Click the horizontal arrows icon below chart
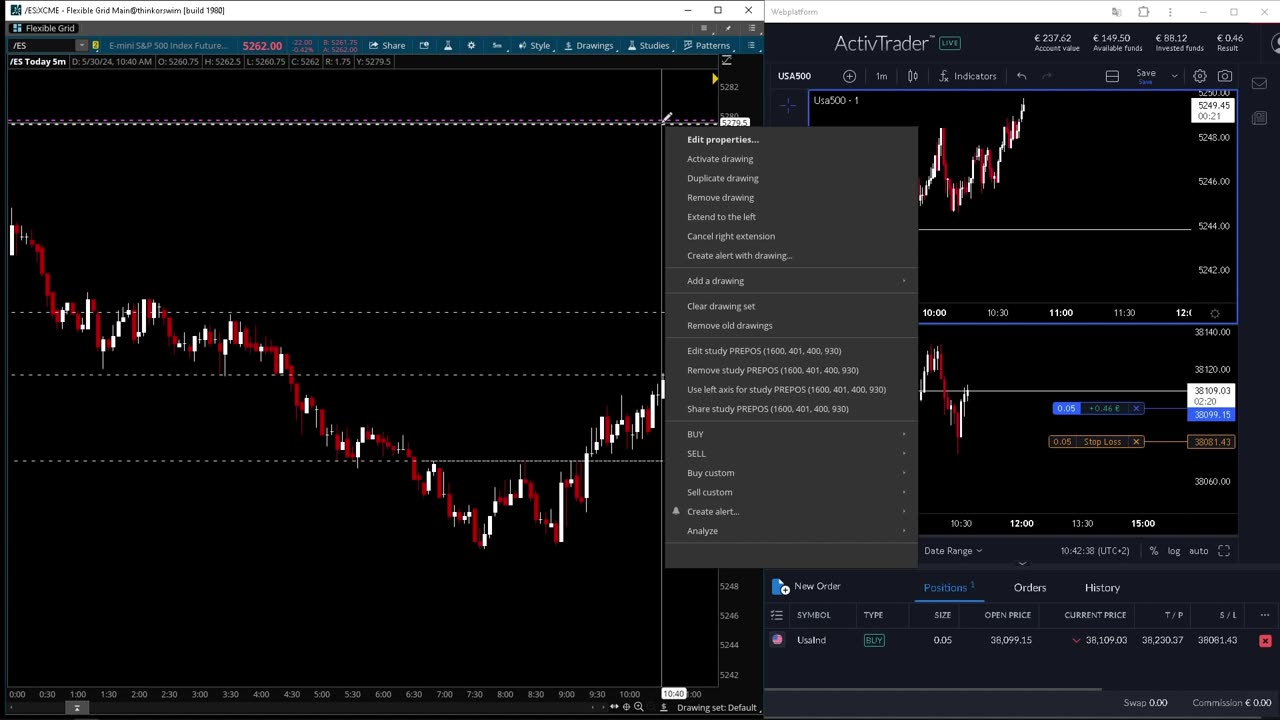The height and width of the screenshot is (720, 1280). click(614, 707)
